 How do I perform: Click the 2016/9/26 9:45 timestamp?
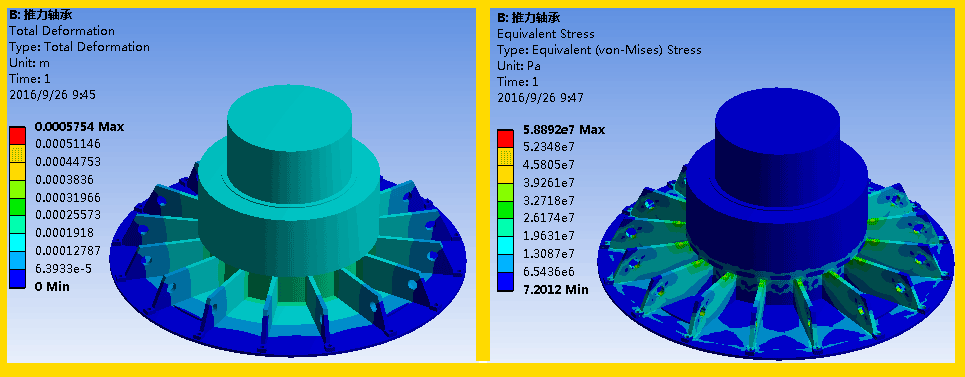coord(52,95)
